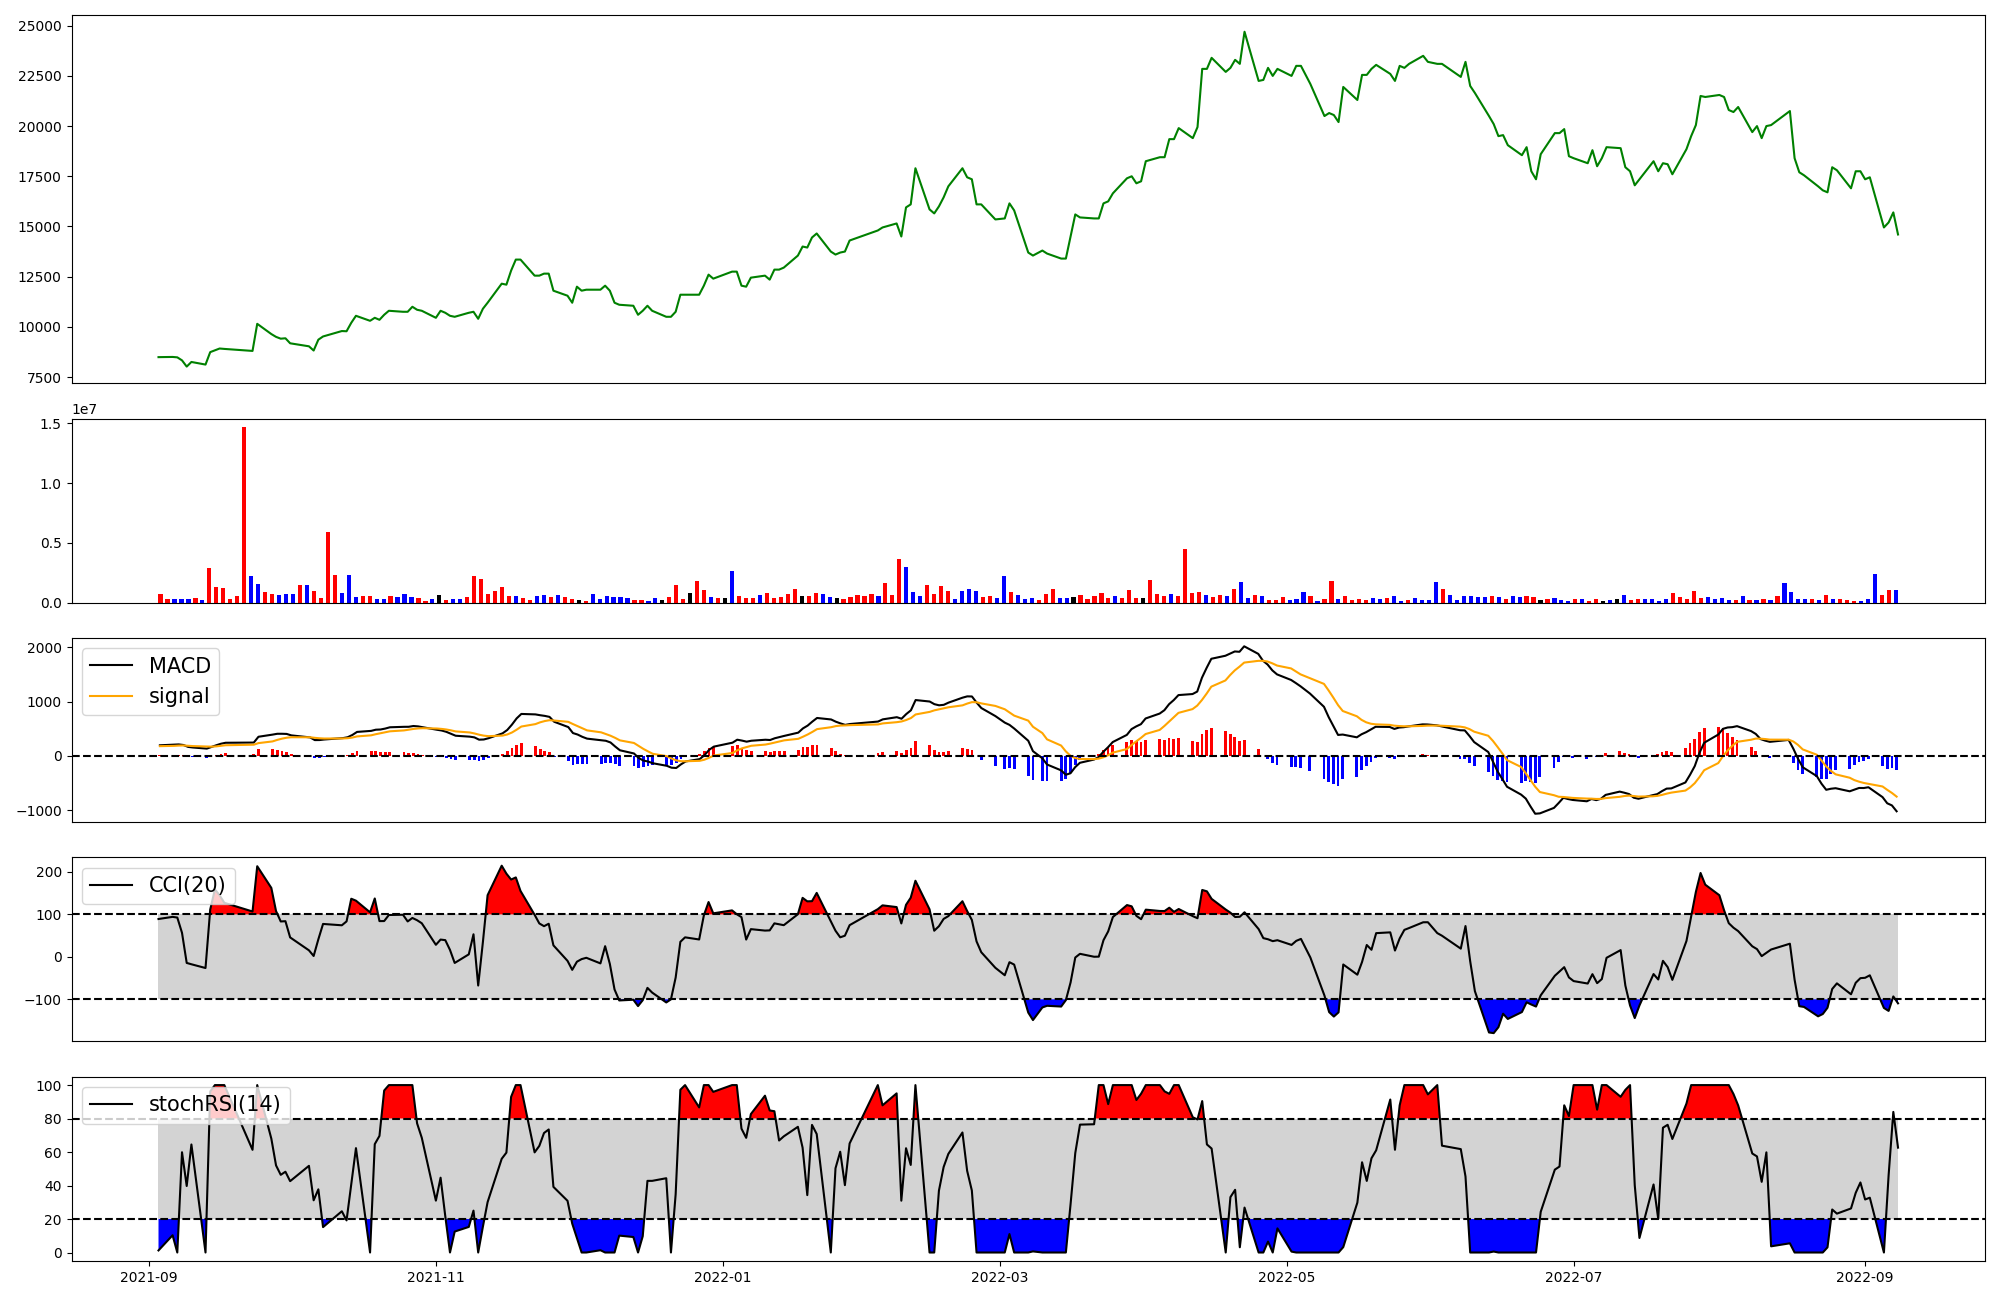Click the 25000 price axis tick label

pos(39,26)
